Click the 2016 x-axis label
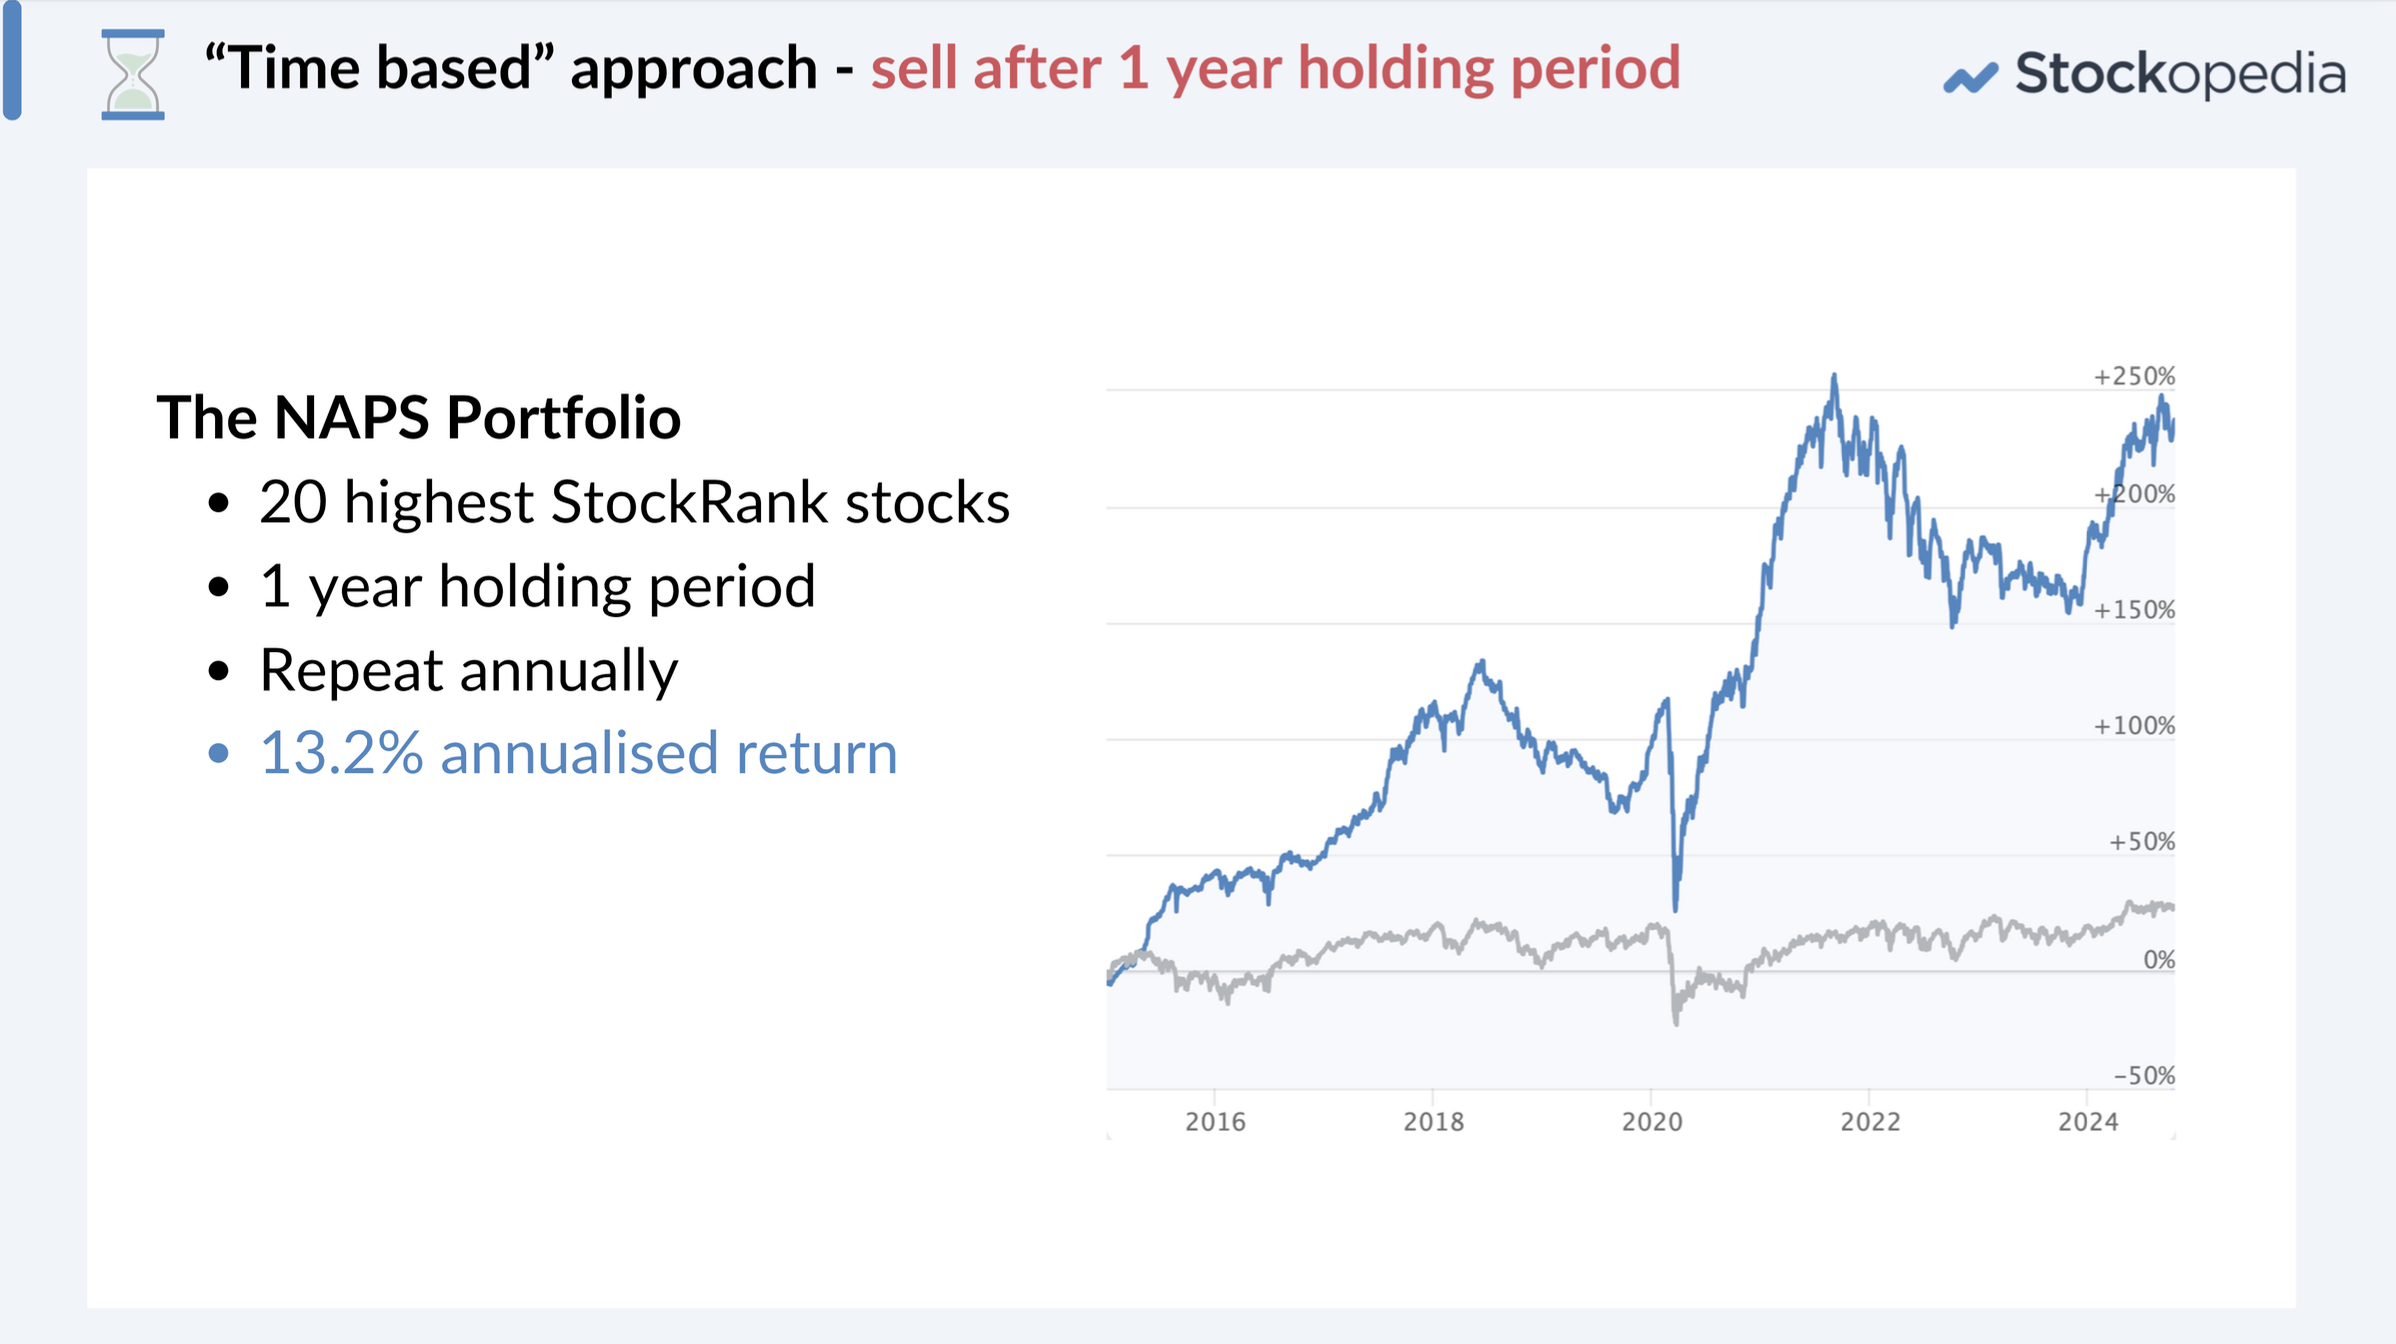 pos(1215,1122)
